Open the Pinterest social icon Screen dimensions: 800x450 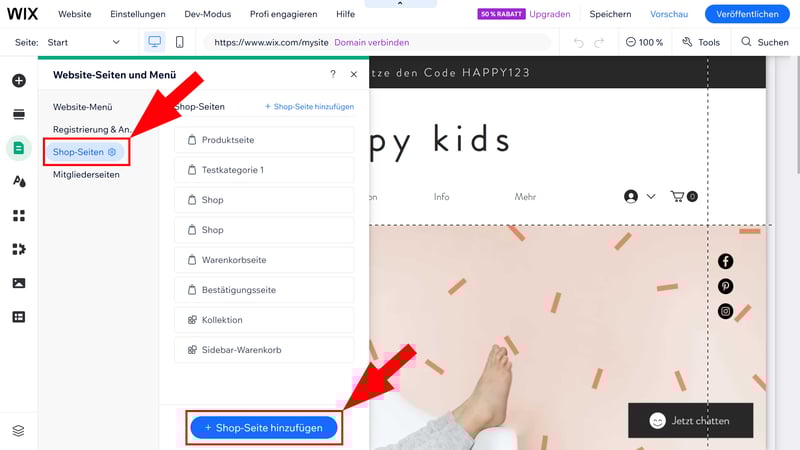726,286
